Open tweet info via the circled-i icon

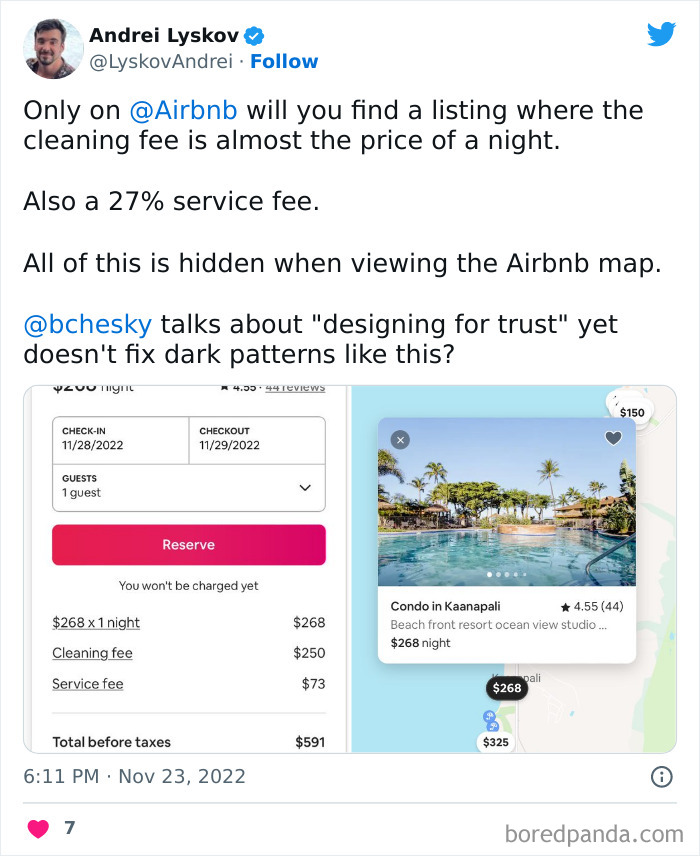661,776
